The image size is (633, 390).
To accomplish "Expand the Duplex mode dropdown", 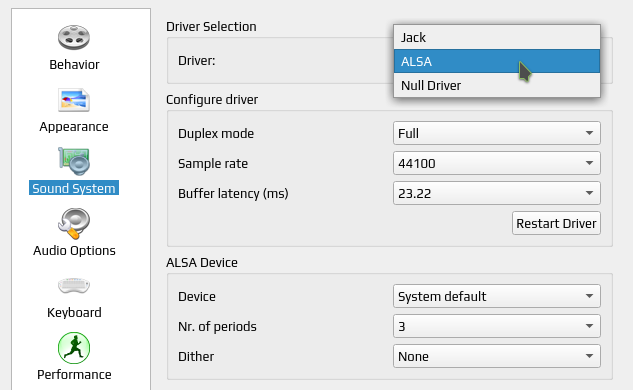I will [x=497, y=133].
